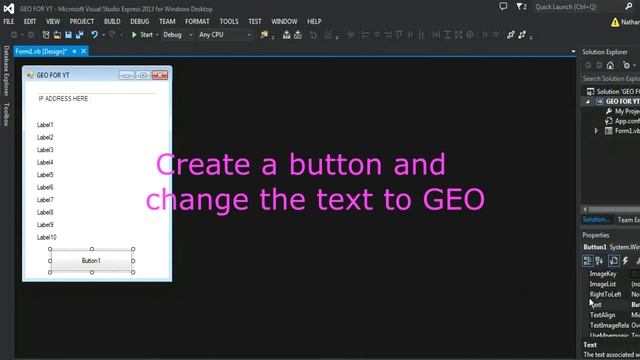Open the Find in Files folder icon
The image size is (640, 360).
pos(264,35)
